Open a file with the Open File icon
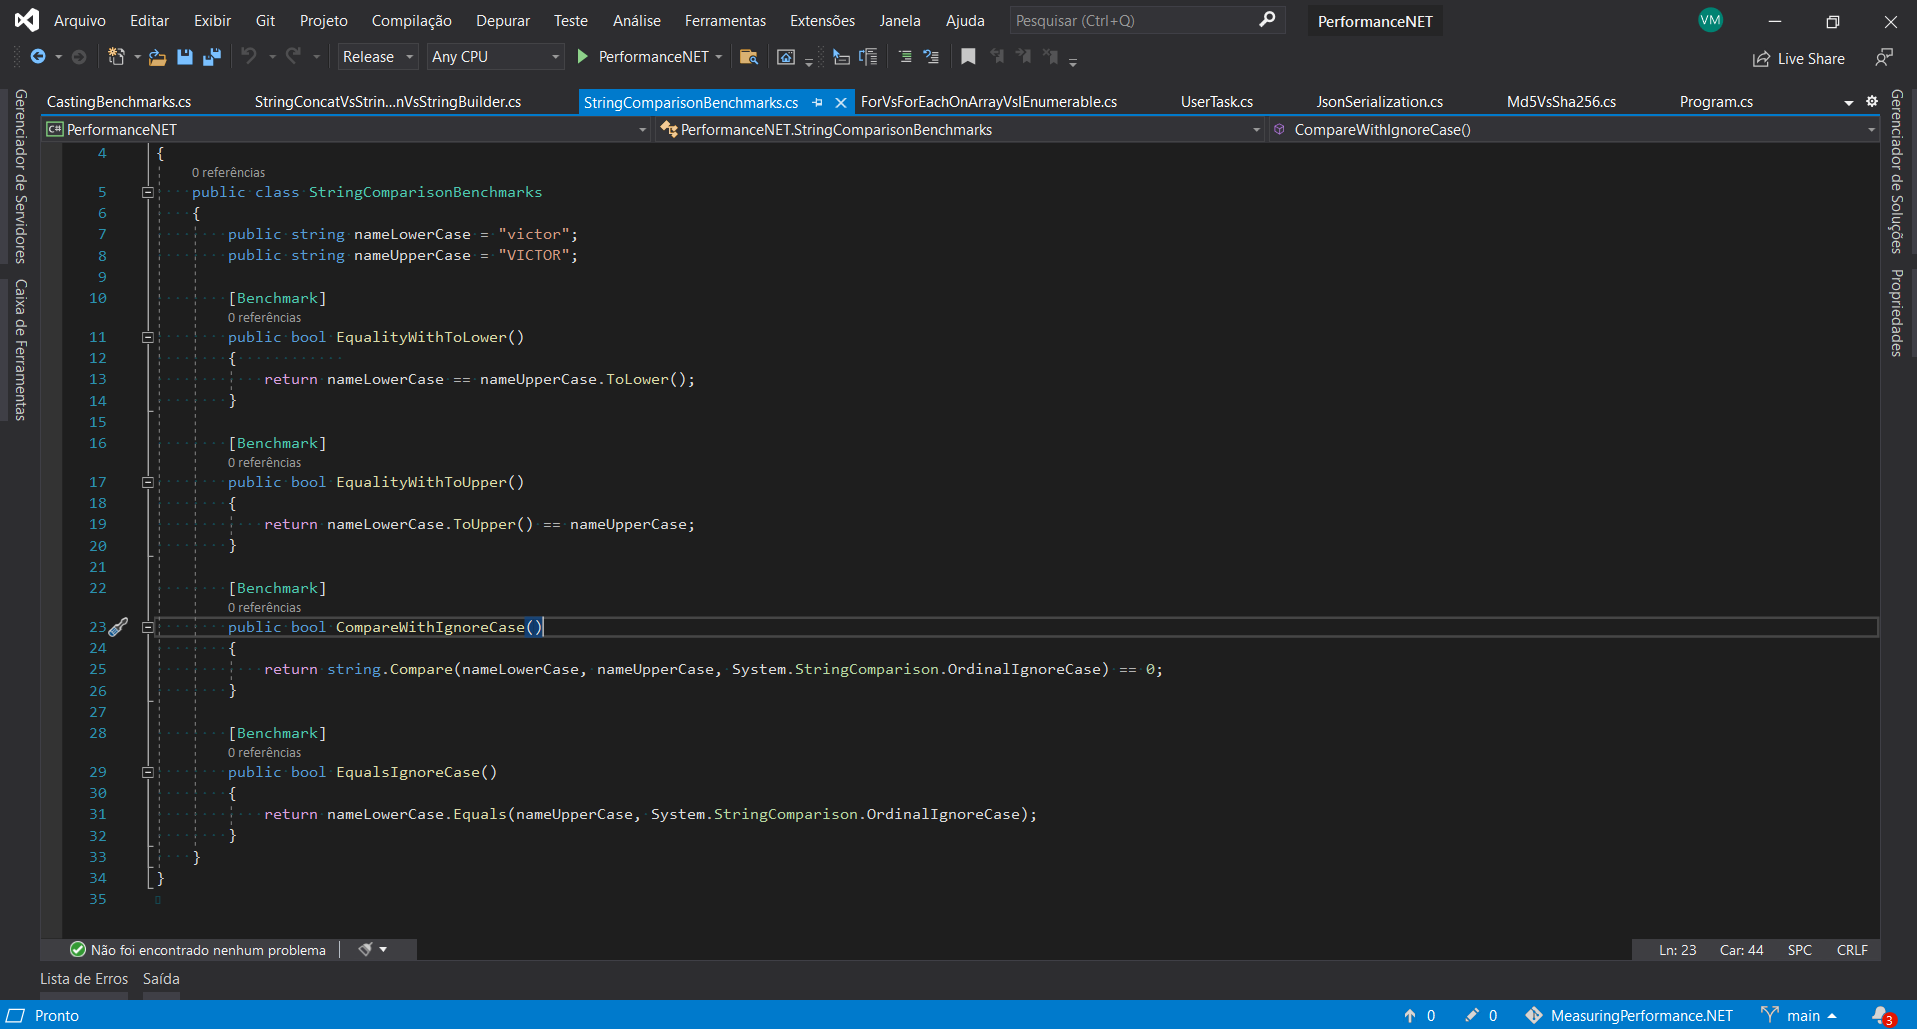Viewport: 1917px width, 1029px height. tap(157, 57)
